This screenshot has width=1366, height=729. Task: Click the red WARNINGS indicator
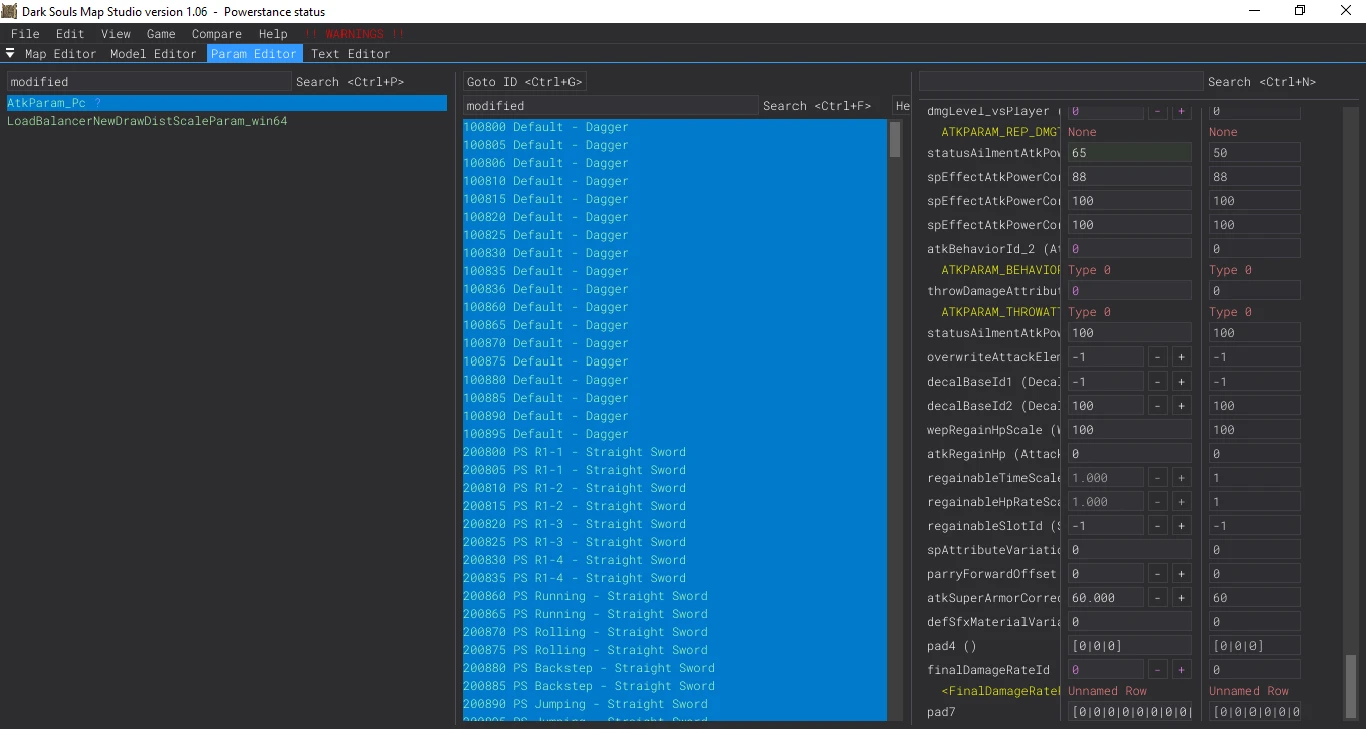point(355,34)
